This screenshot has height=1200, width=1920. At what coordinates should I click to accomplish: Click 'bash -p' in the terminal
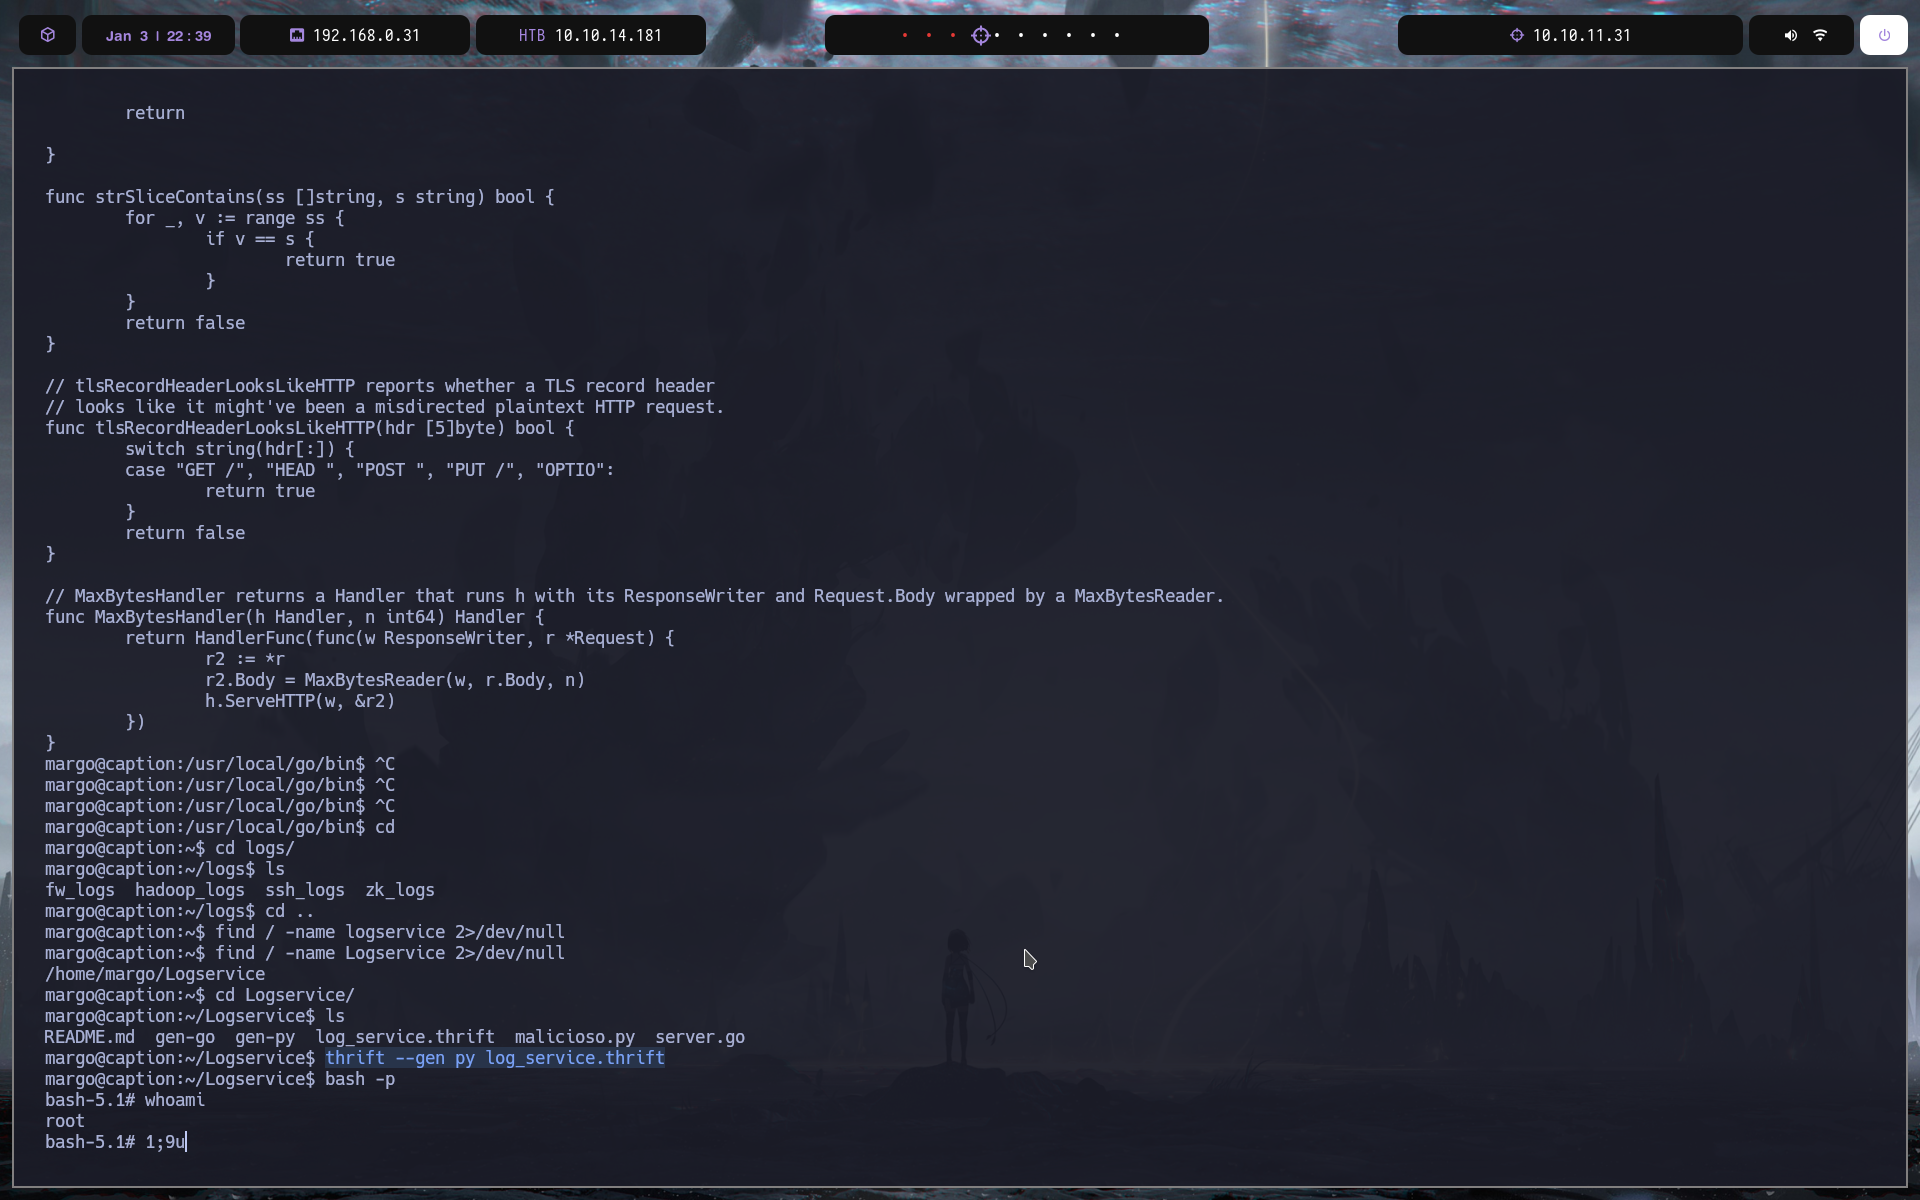pos(360,1079)
